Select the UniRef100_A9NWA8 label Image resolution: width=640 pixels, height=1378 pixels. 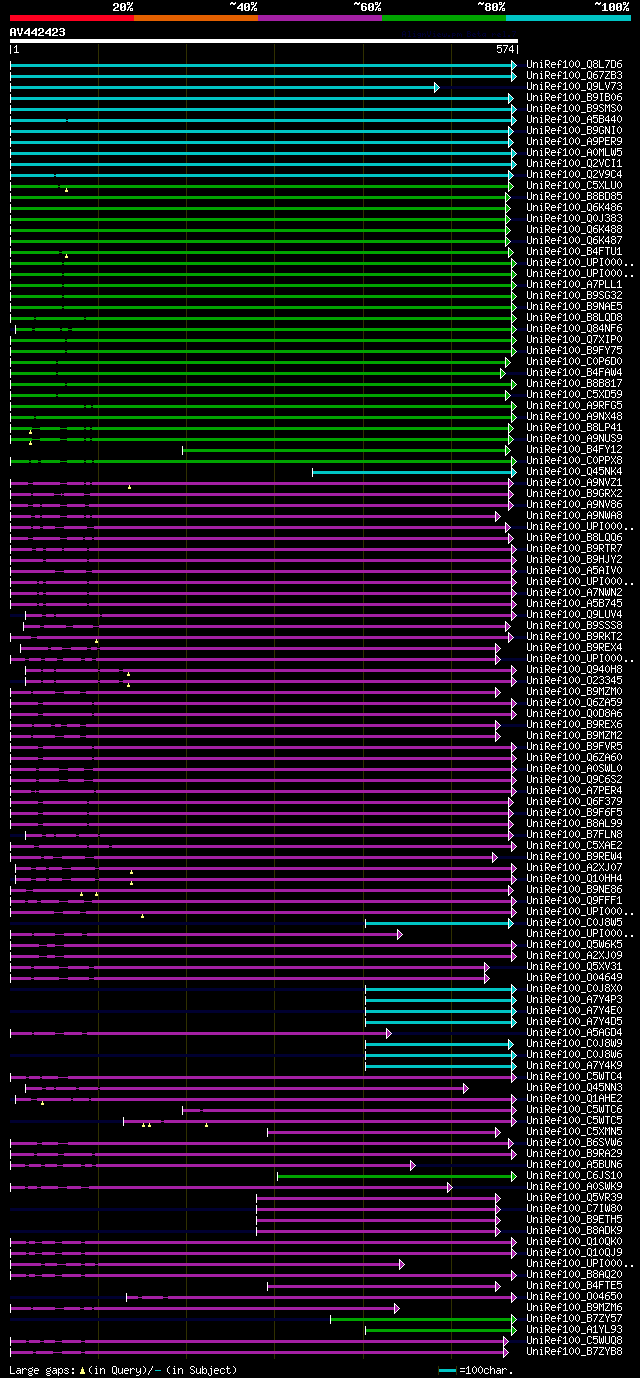[574, 516]
